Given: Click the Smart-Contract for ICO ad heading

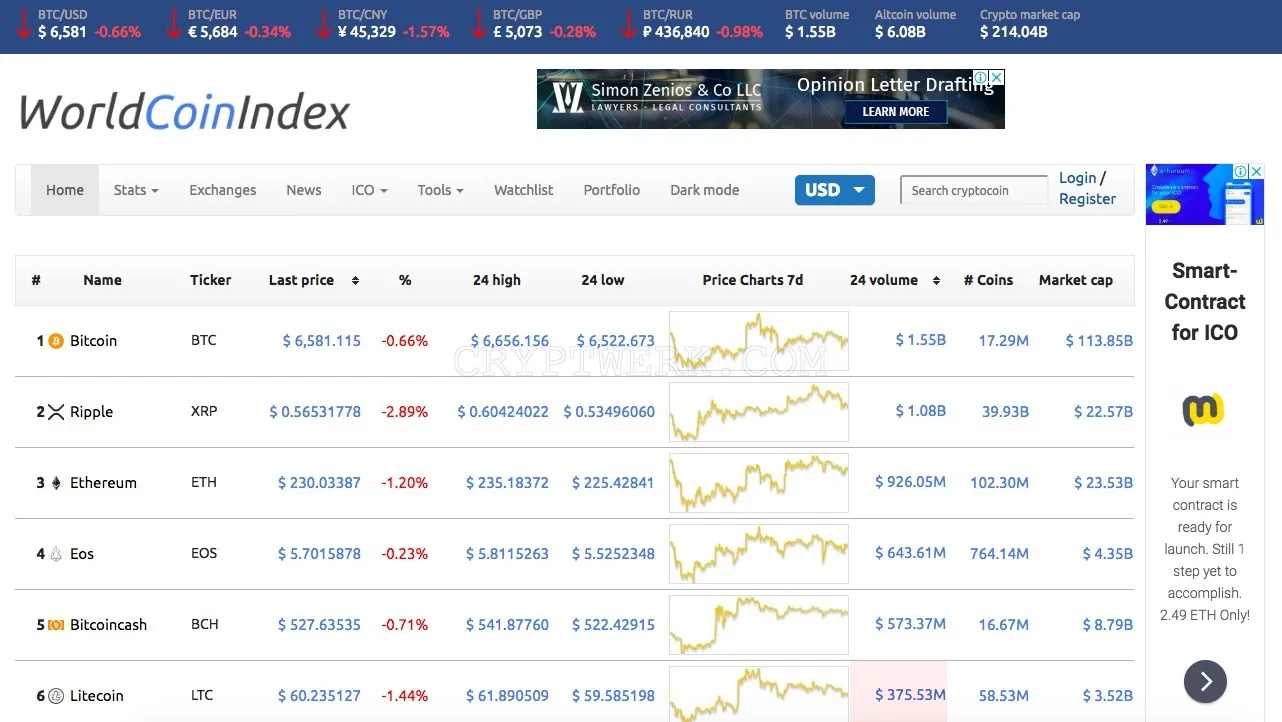Looking at the screenshot, I should 1205,302.
